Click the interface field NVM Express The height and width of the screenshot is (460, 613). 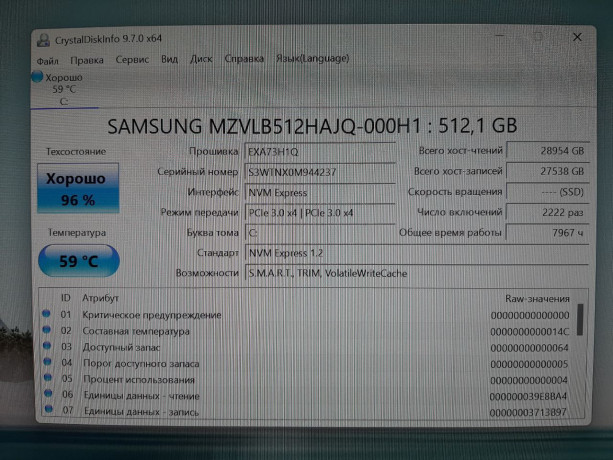pyautogui.click(x=320, y=193)
